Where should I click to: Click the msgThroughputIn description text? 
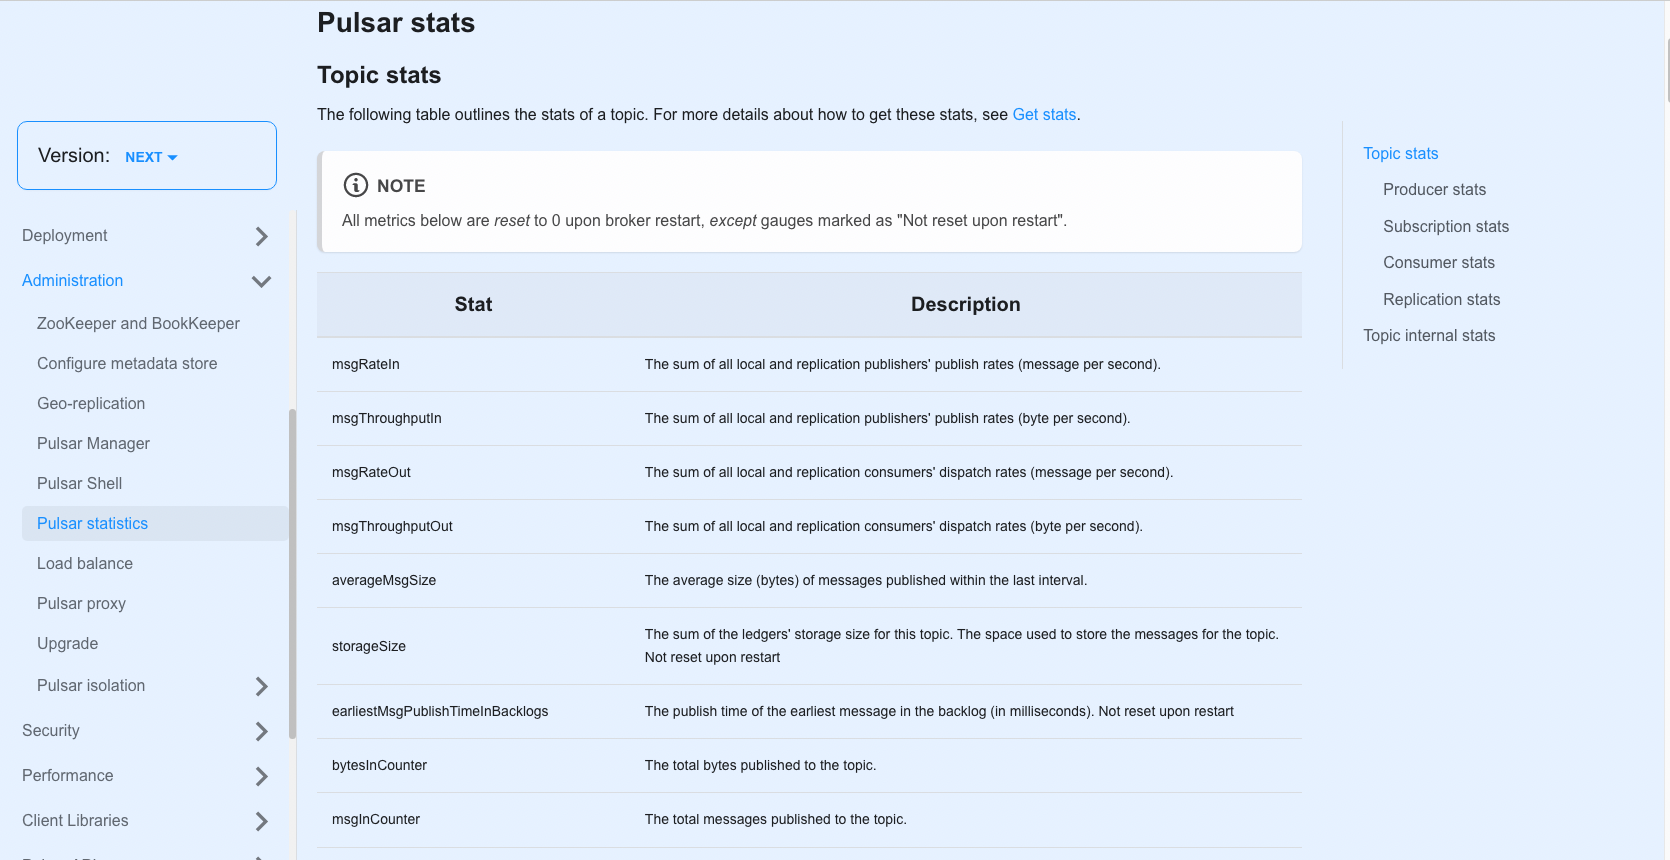[887, 419]
